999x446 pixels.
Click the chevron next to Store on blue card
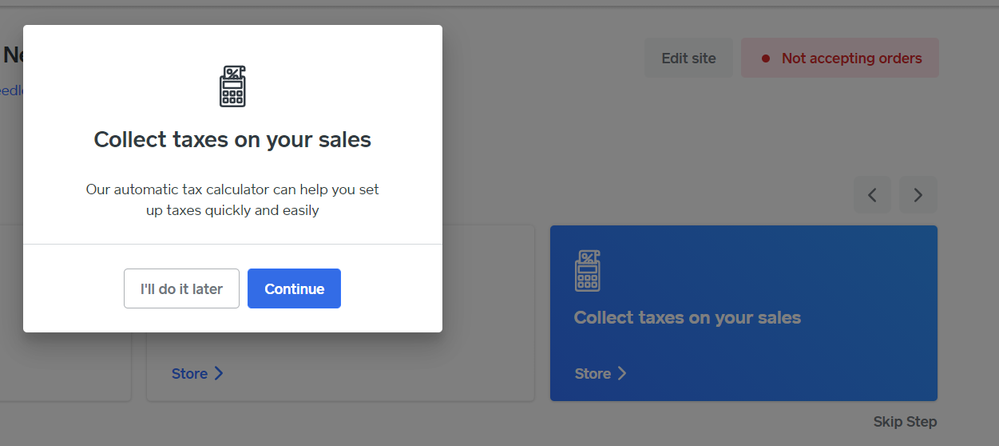tap(621, 373)
